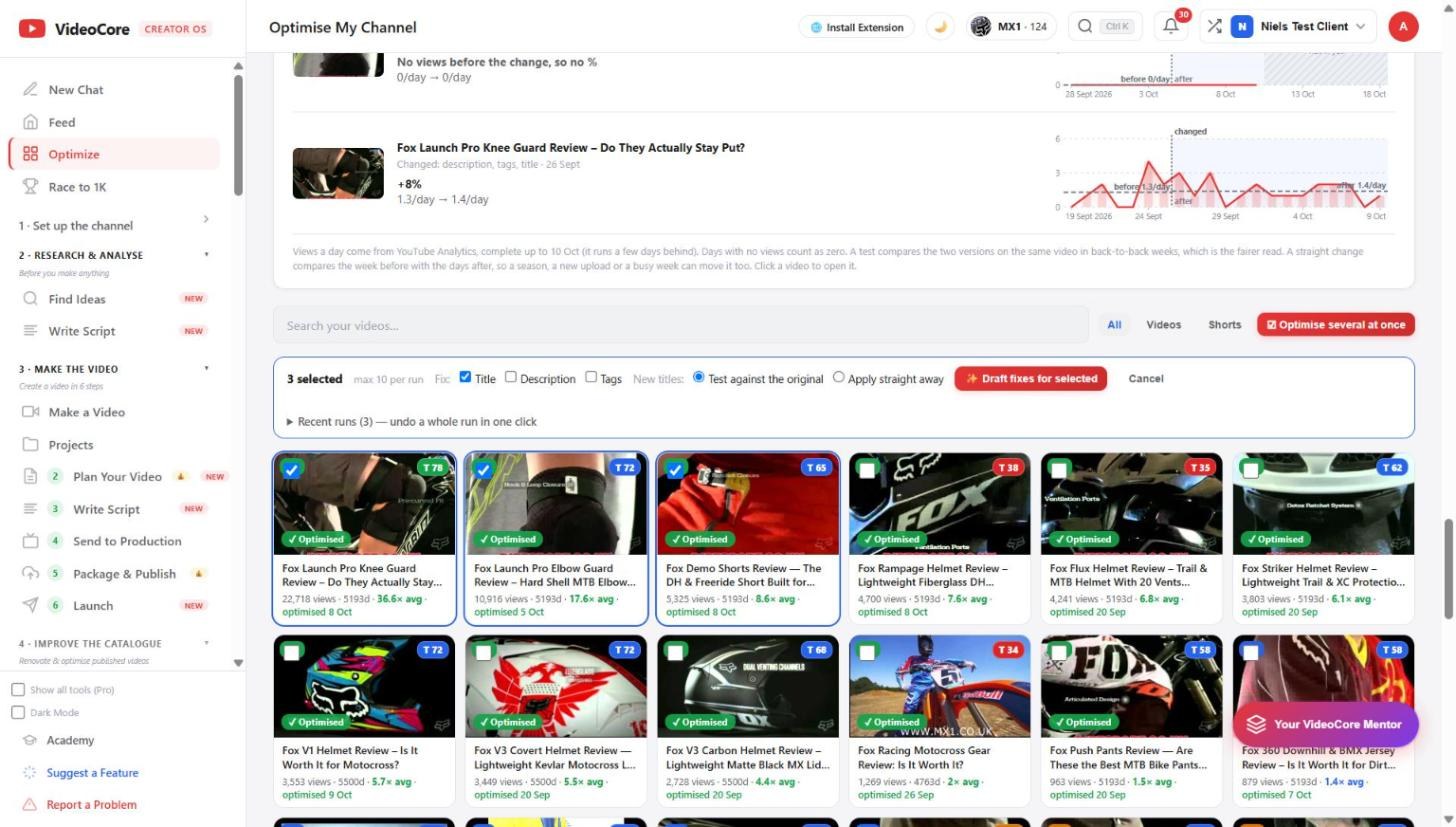This screenshot has width=1456, height=827.
Task: Open the search button with Ctrl K
Action: (1104, 27)
